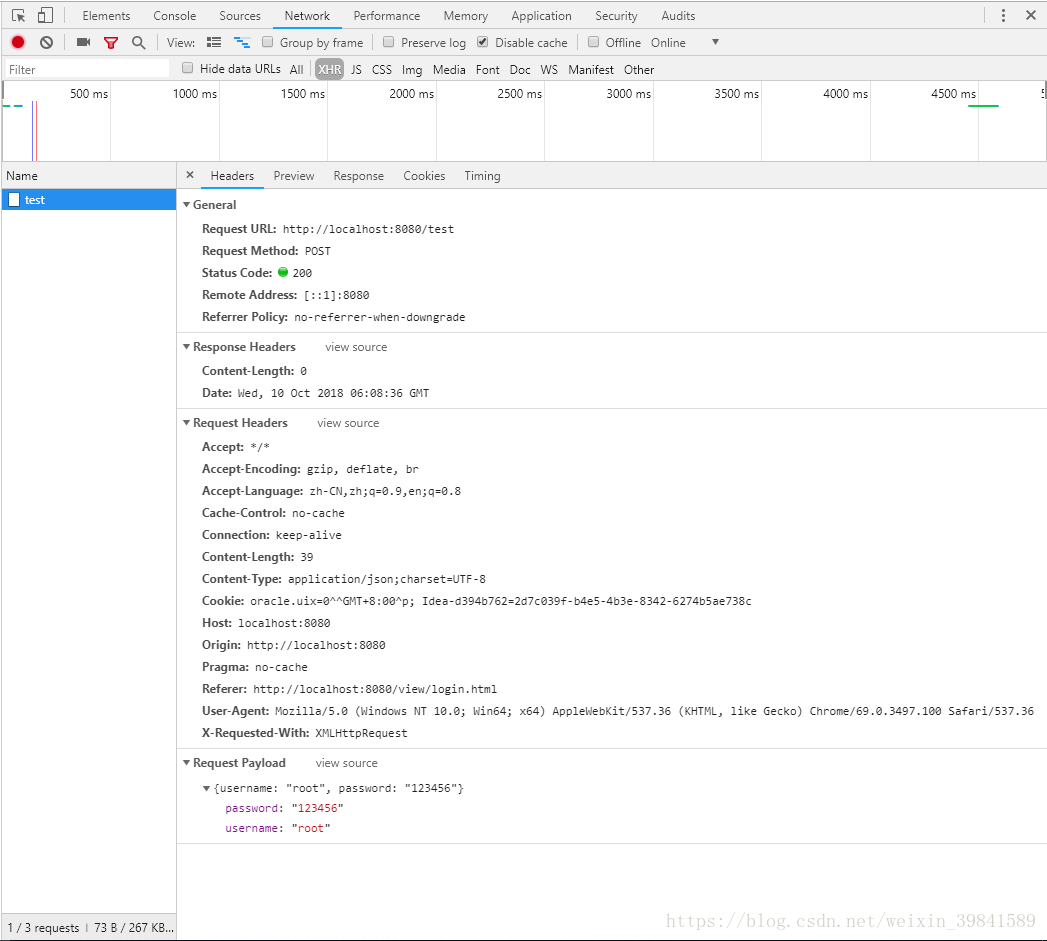The height and width of the screenshot is (941, 1047).
Task: Collapse the Request Payload section
Action: coord(186,763)
